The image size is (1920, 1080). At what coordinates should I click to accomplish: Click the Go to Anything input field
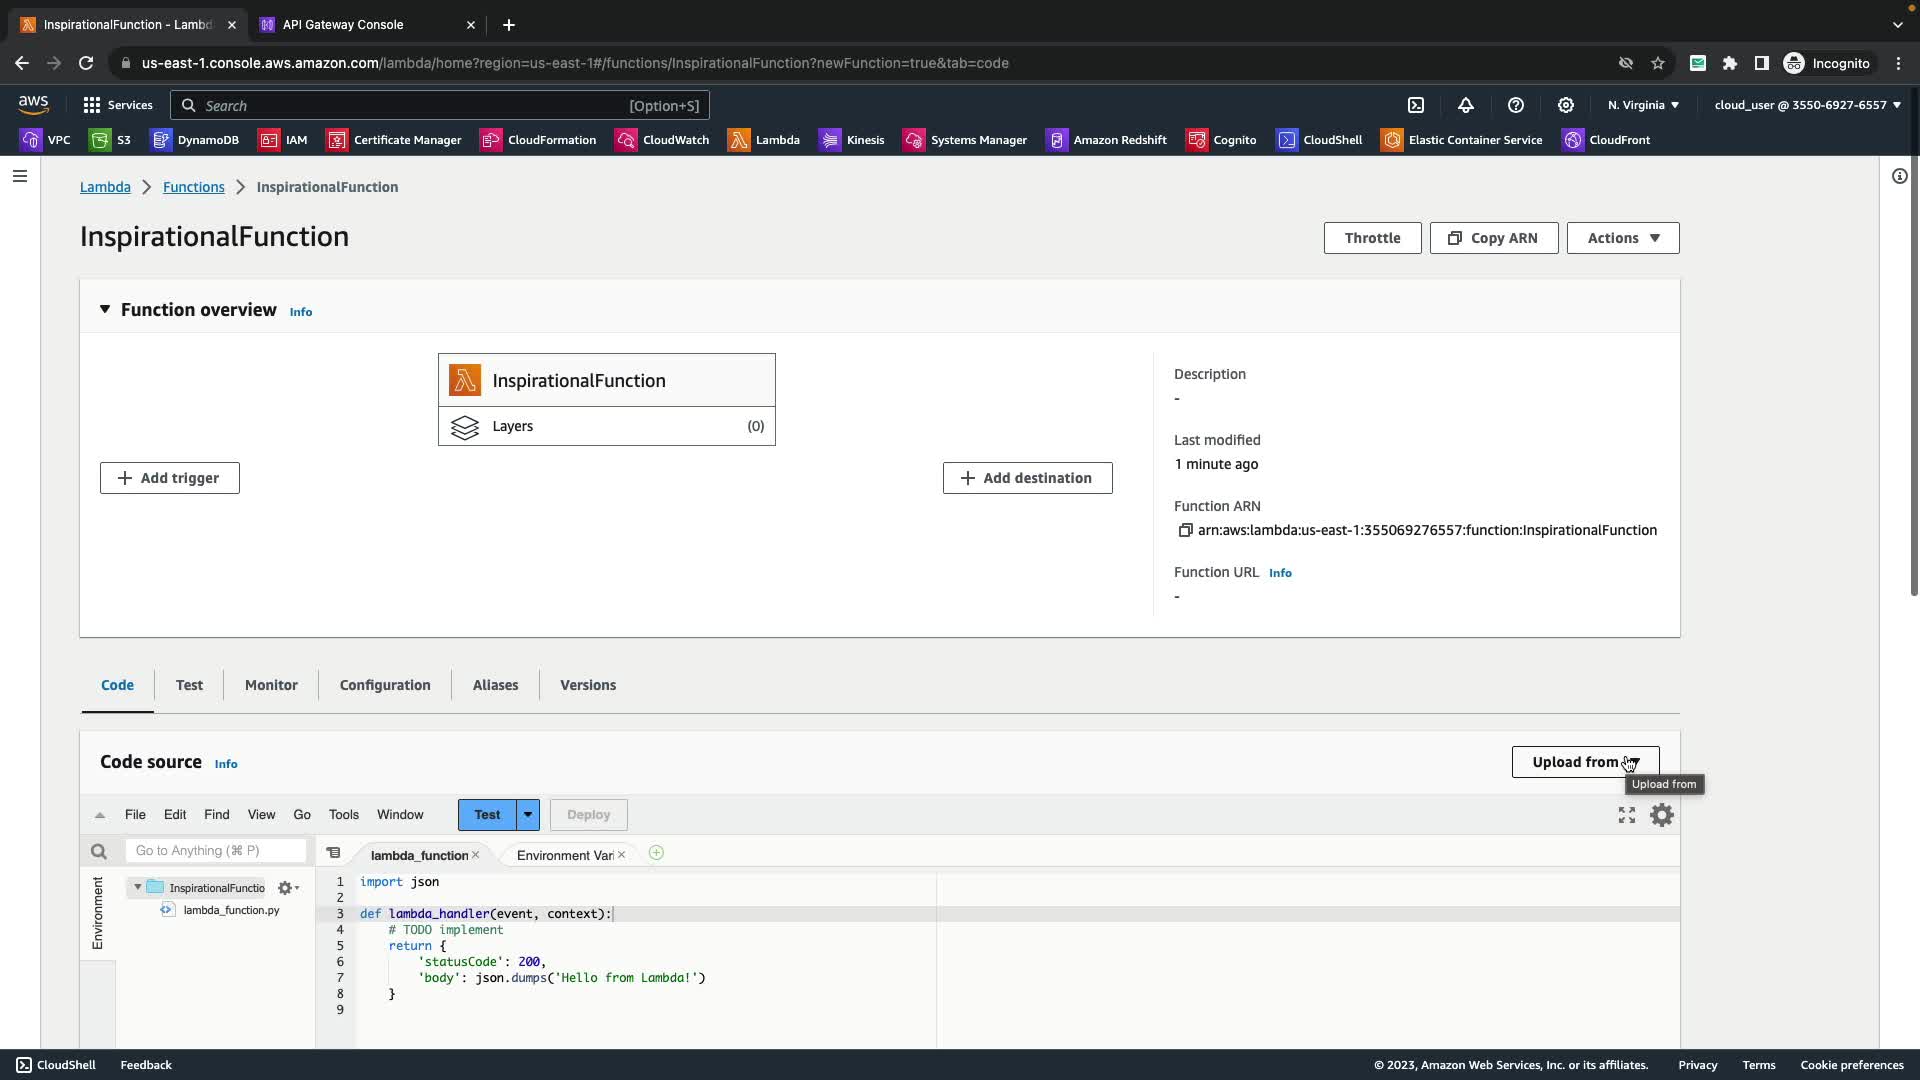pyautogui.click(x=216, y=850)
